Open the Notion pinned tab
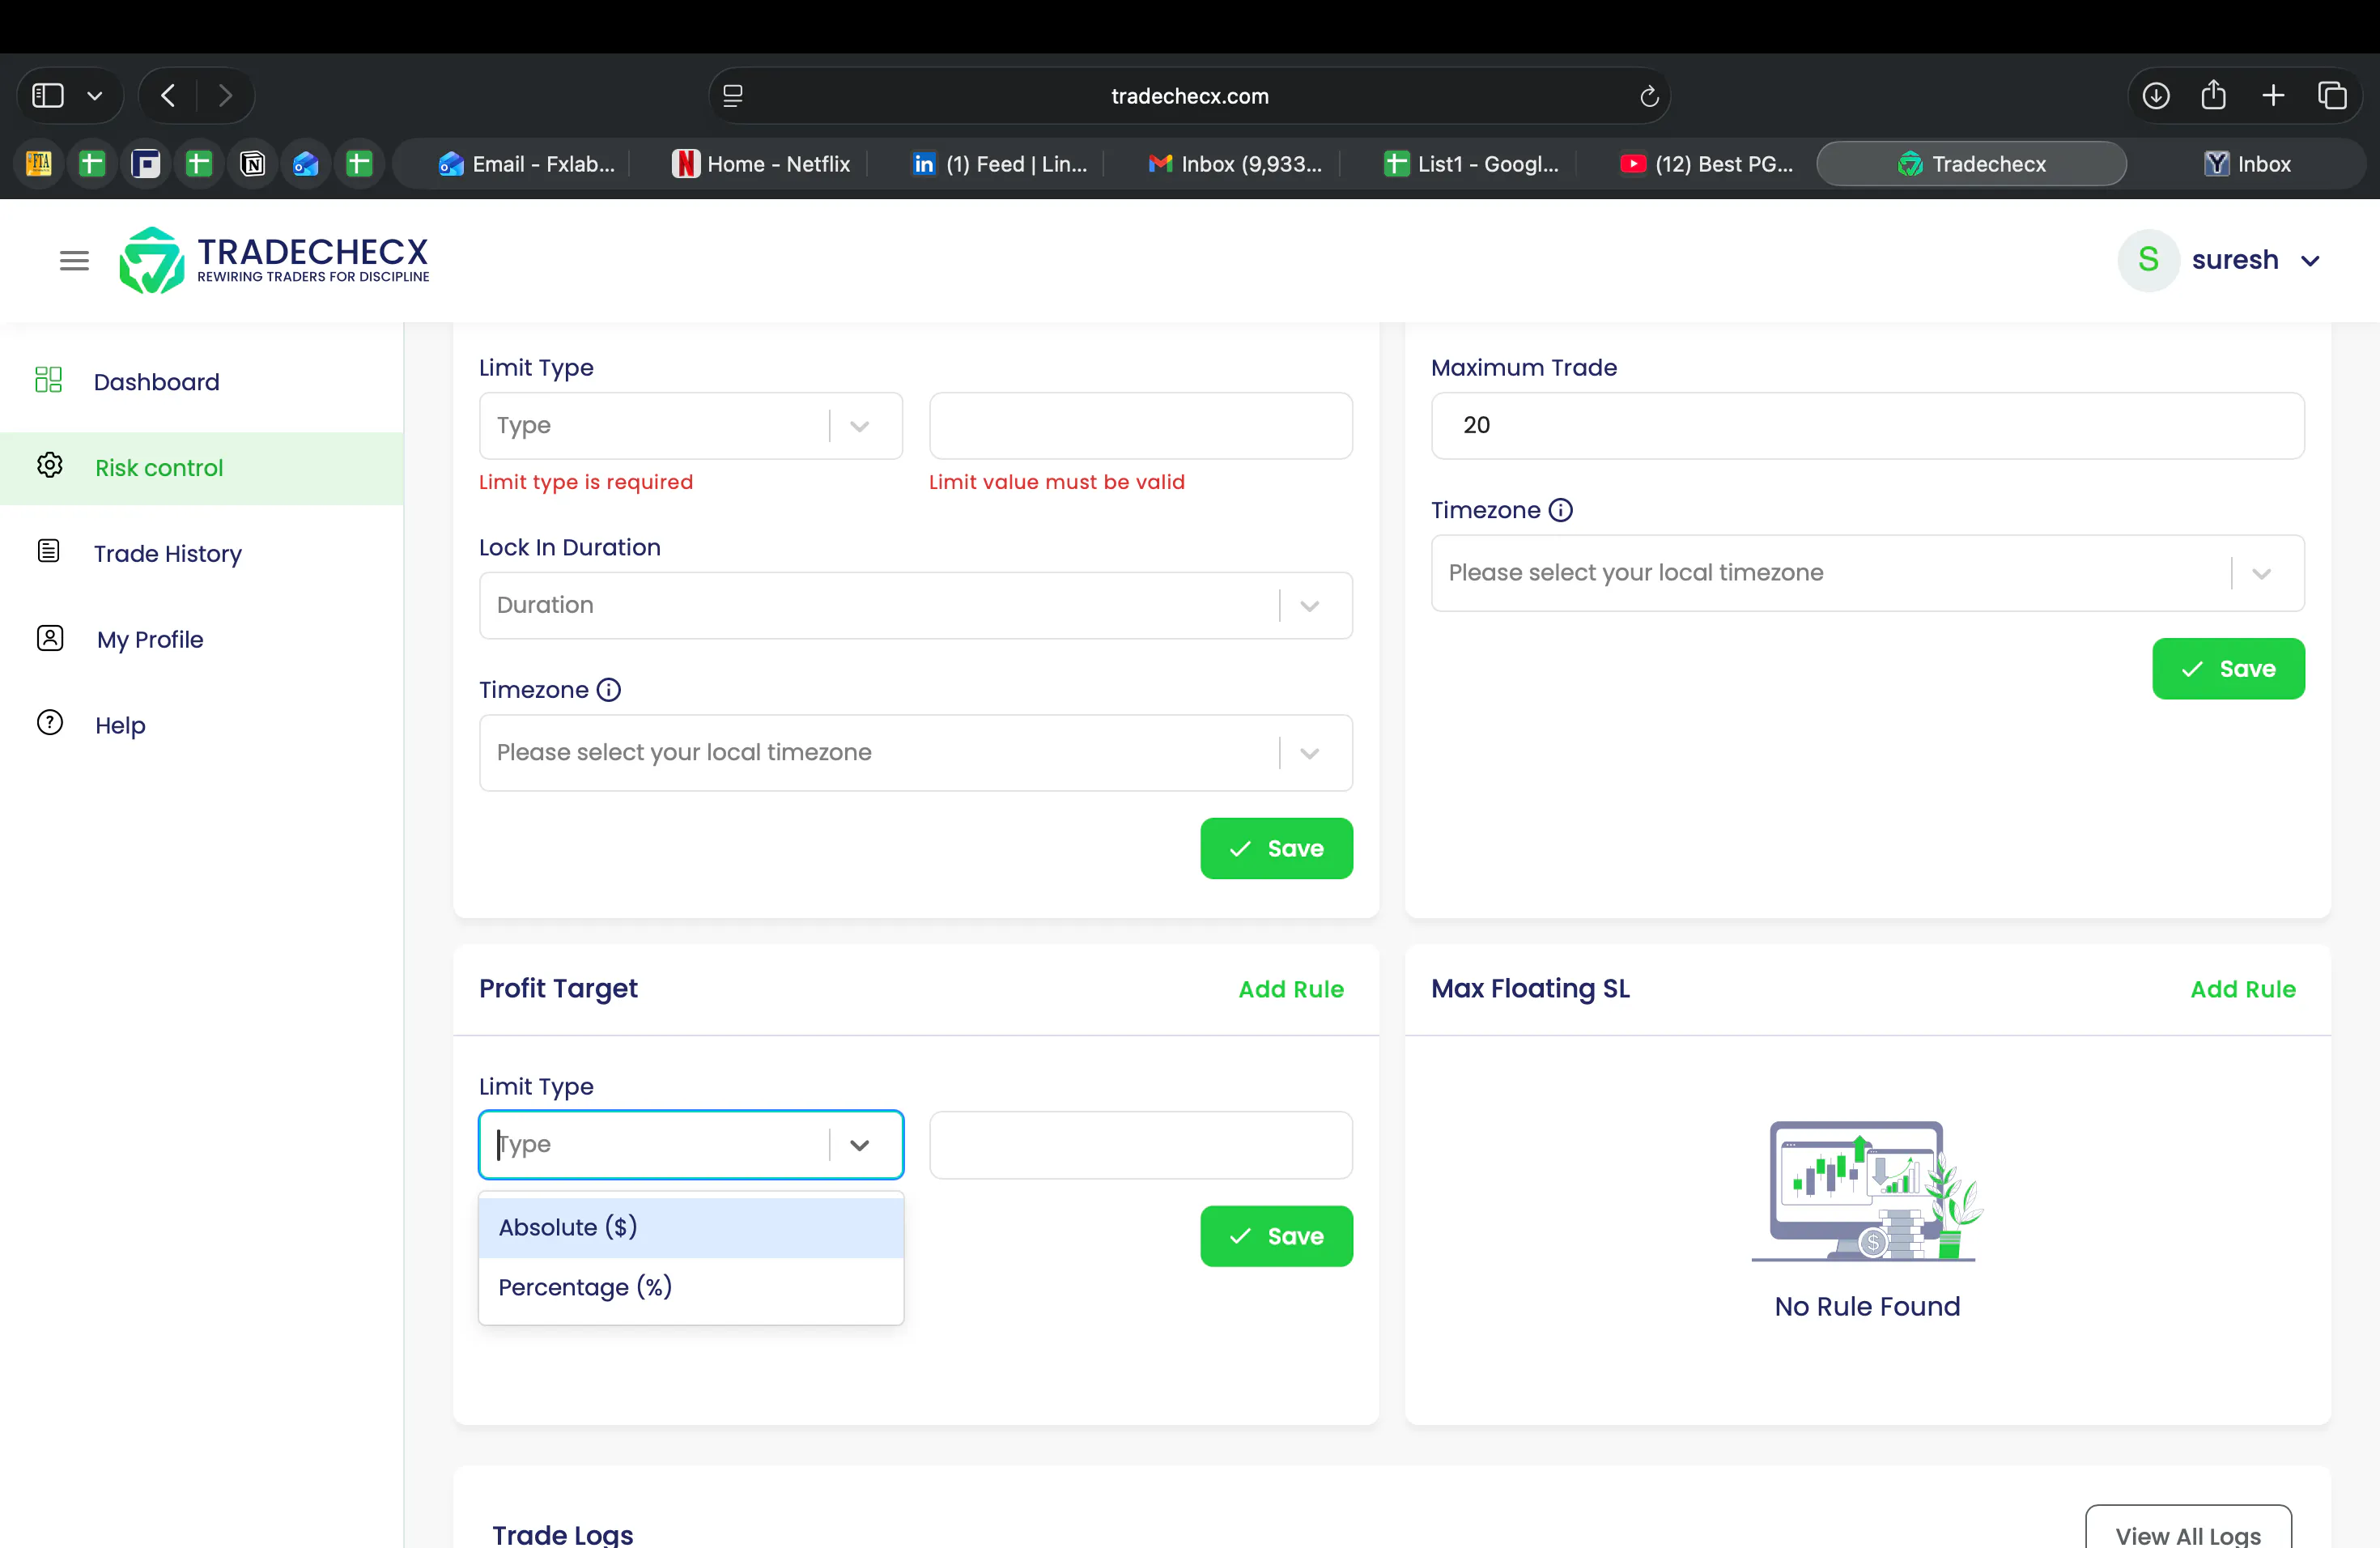This screenshot has width=2380, height=1548. point(252,164)
